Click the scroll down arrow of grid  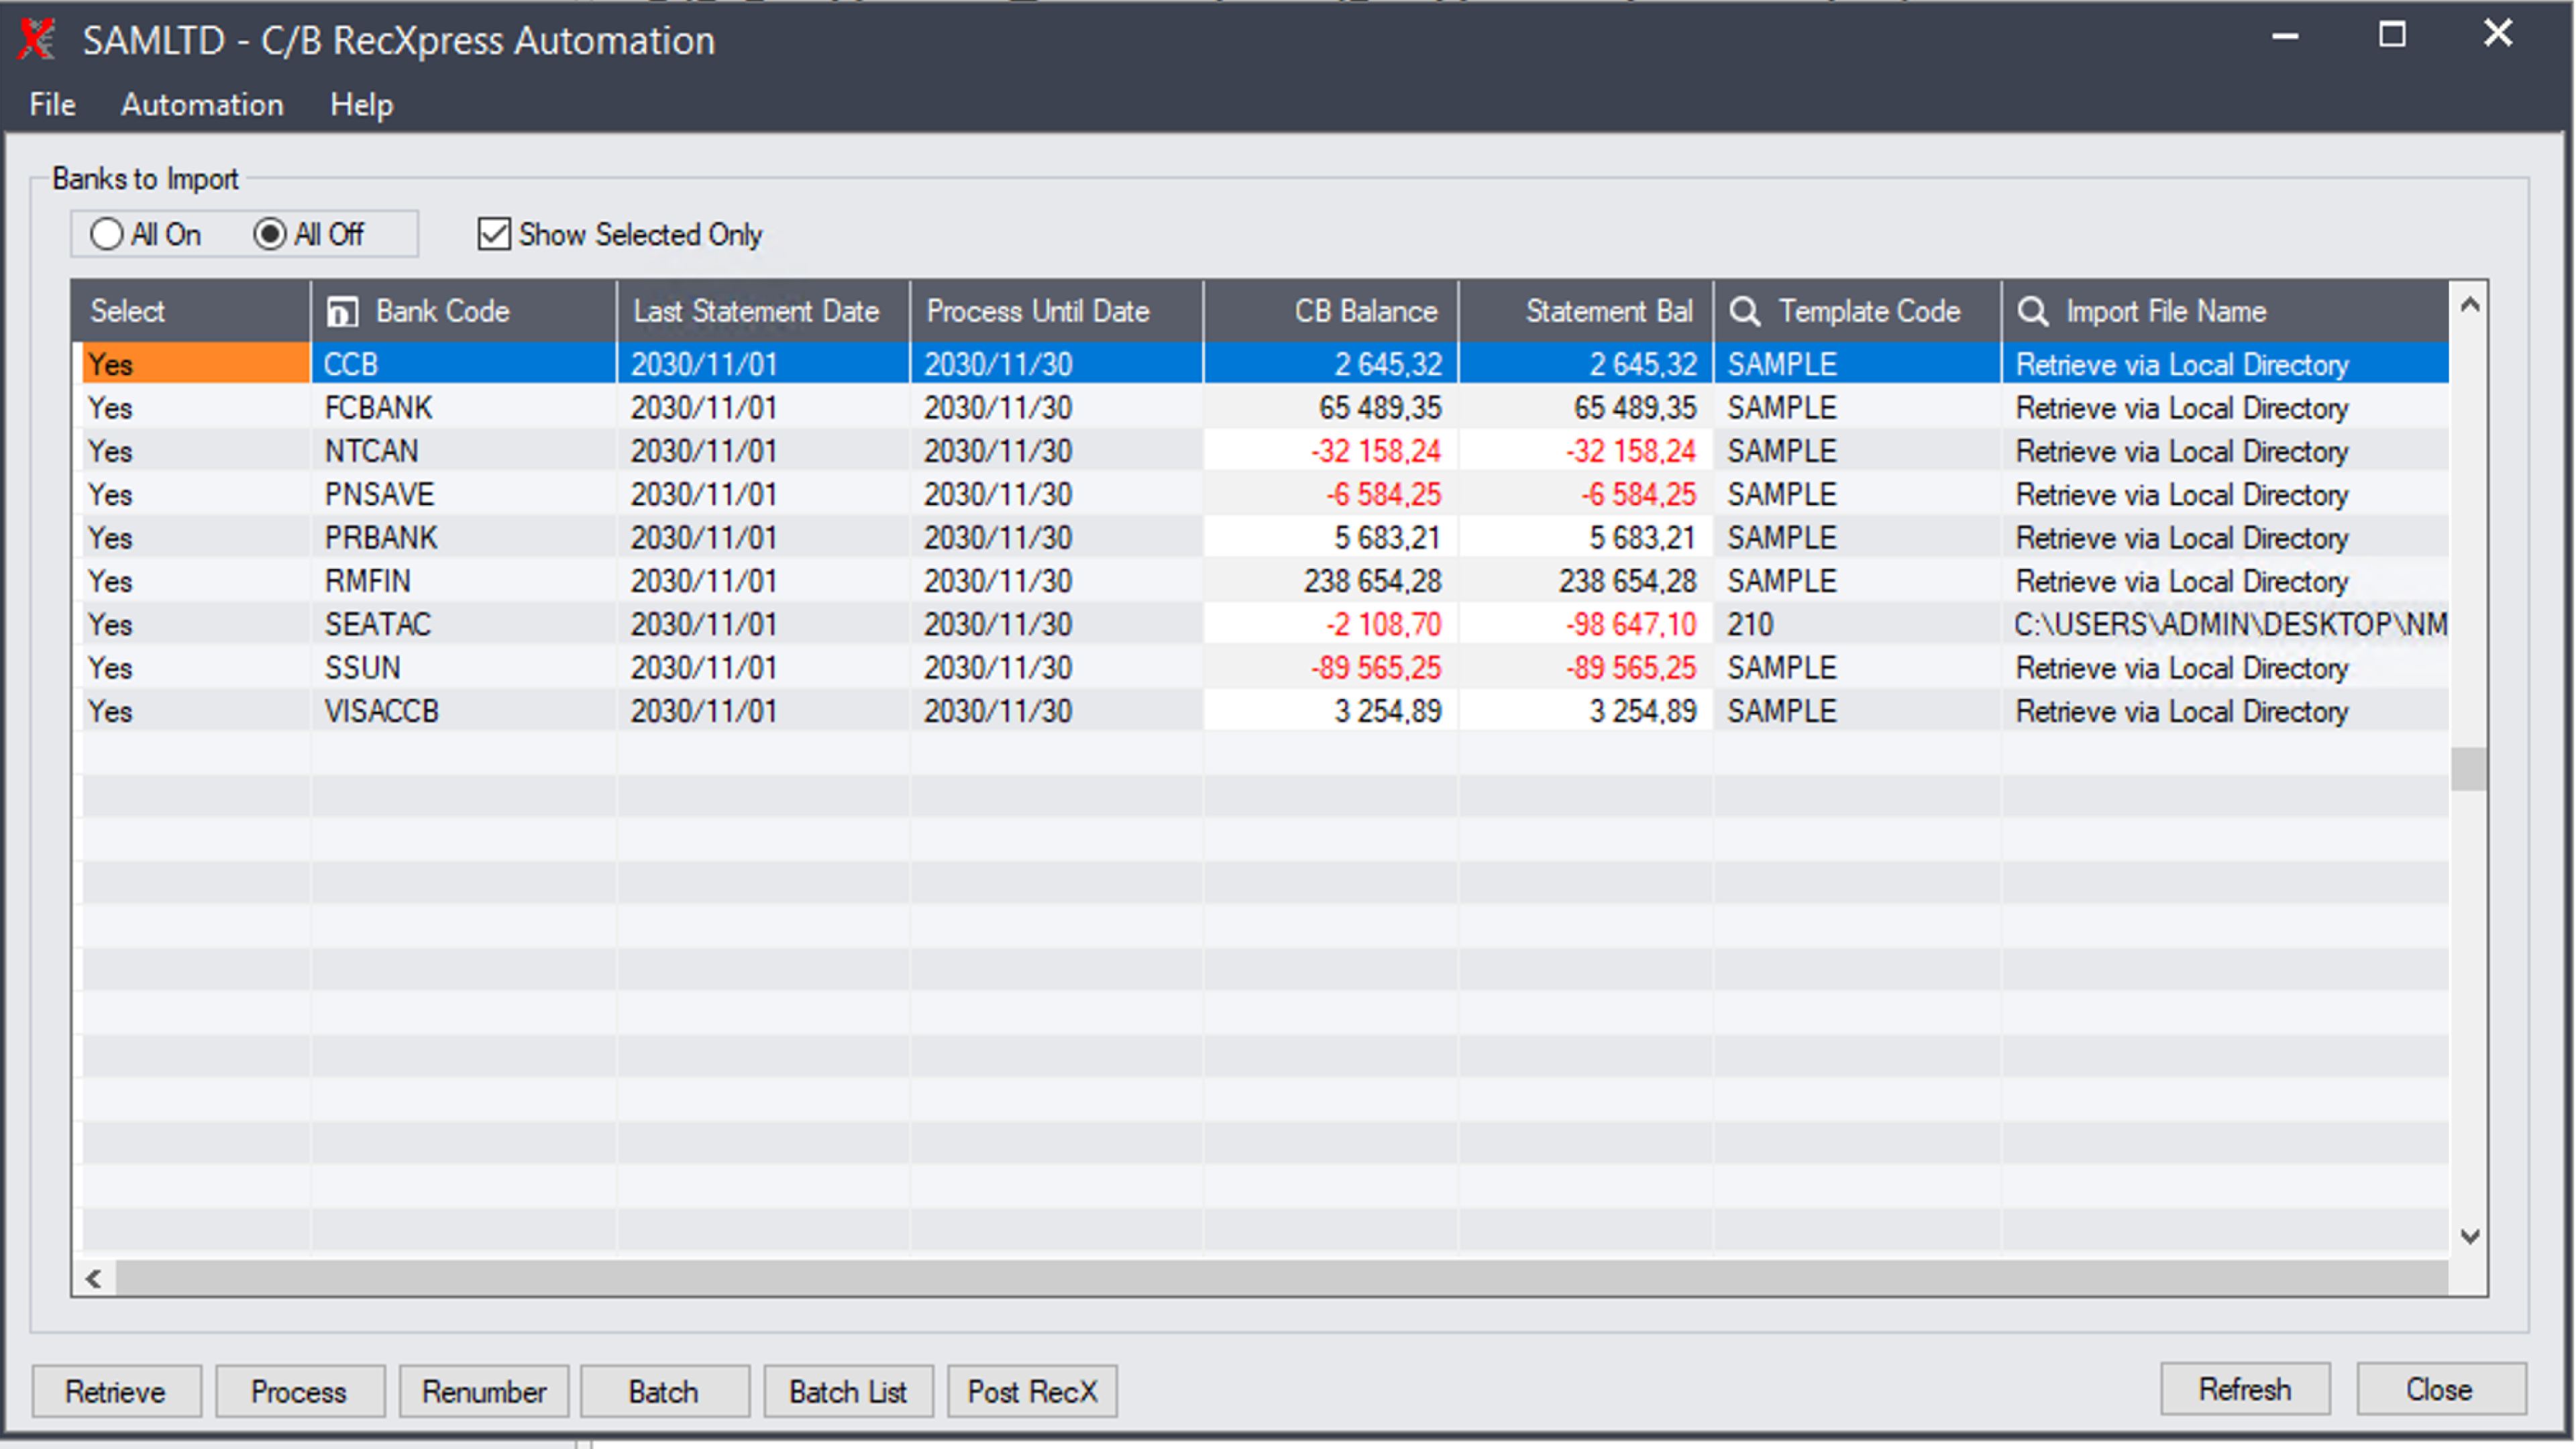[2469, 1237]
